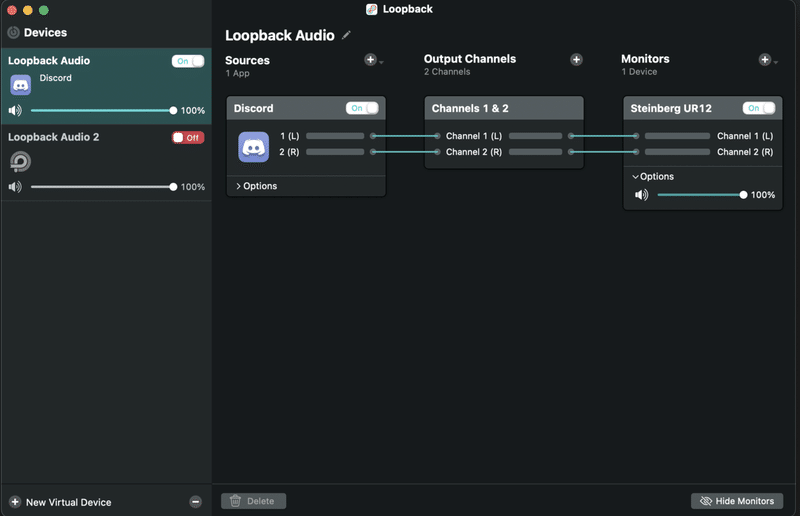Click Channel 2 (R) input connector
The height and width of the screenshot is (516, 800).
(437, 152)
